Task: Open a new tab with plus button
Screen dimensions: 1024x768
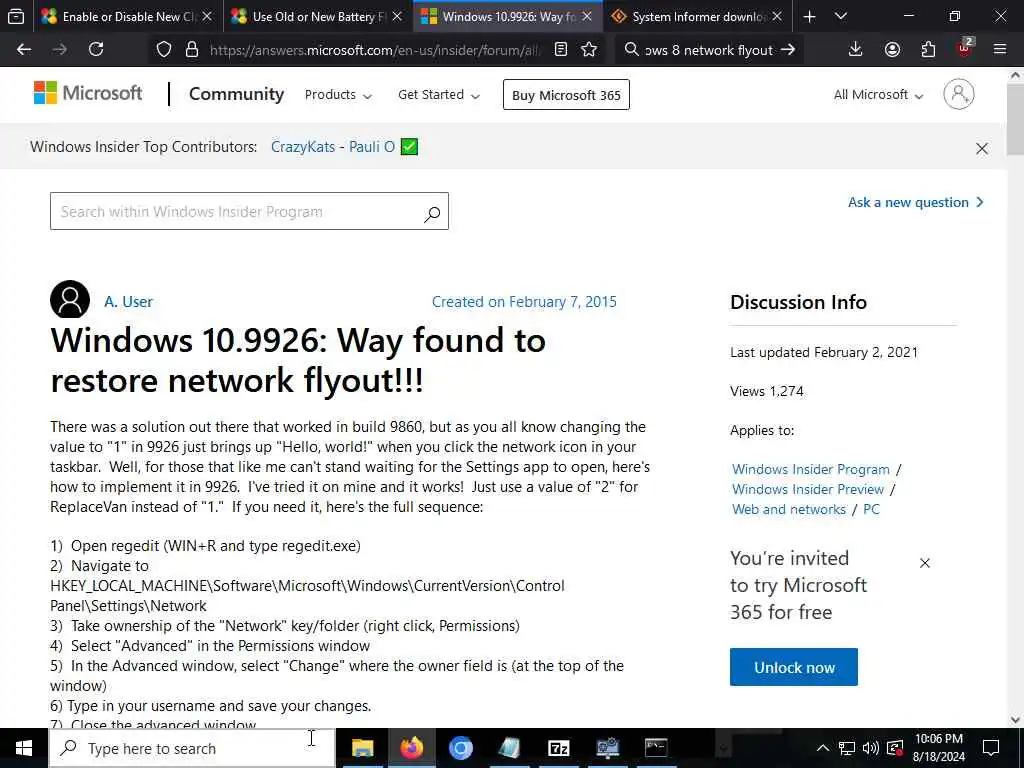Action: [810, 16]
